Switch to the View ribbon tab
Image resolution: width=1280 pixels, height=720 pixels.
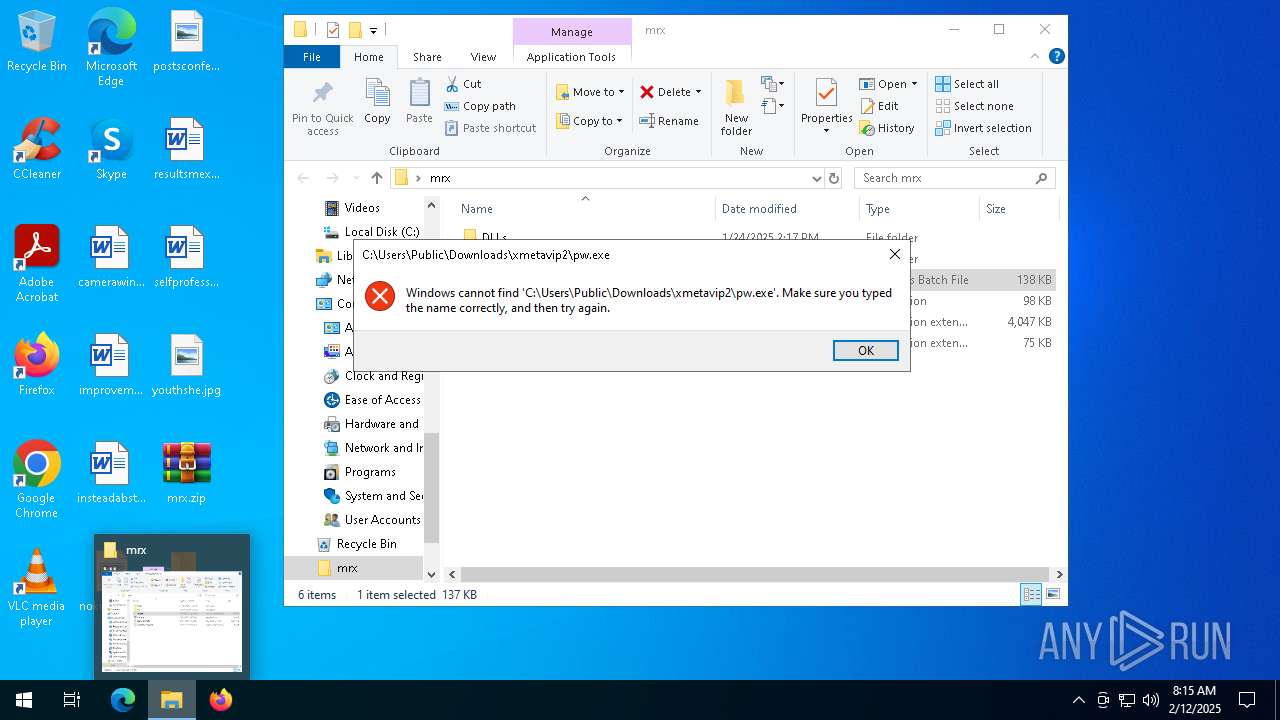click(483, 57)
